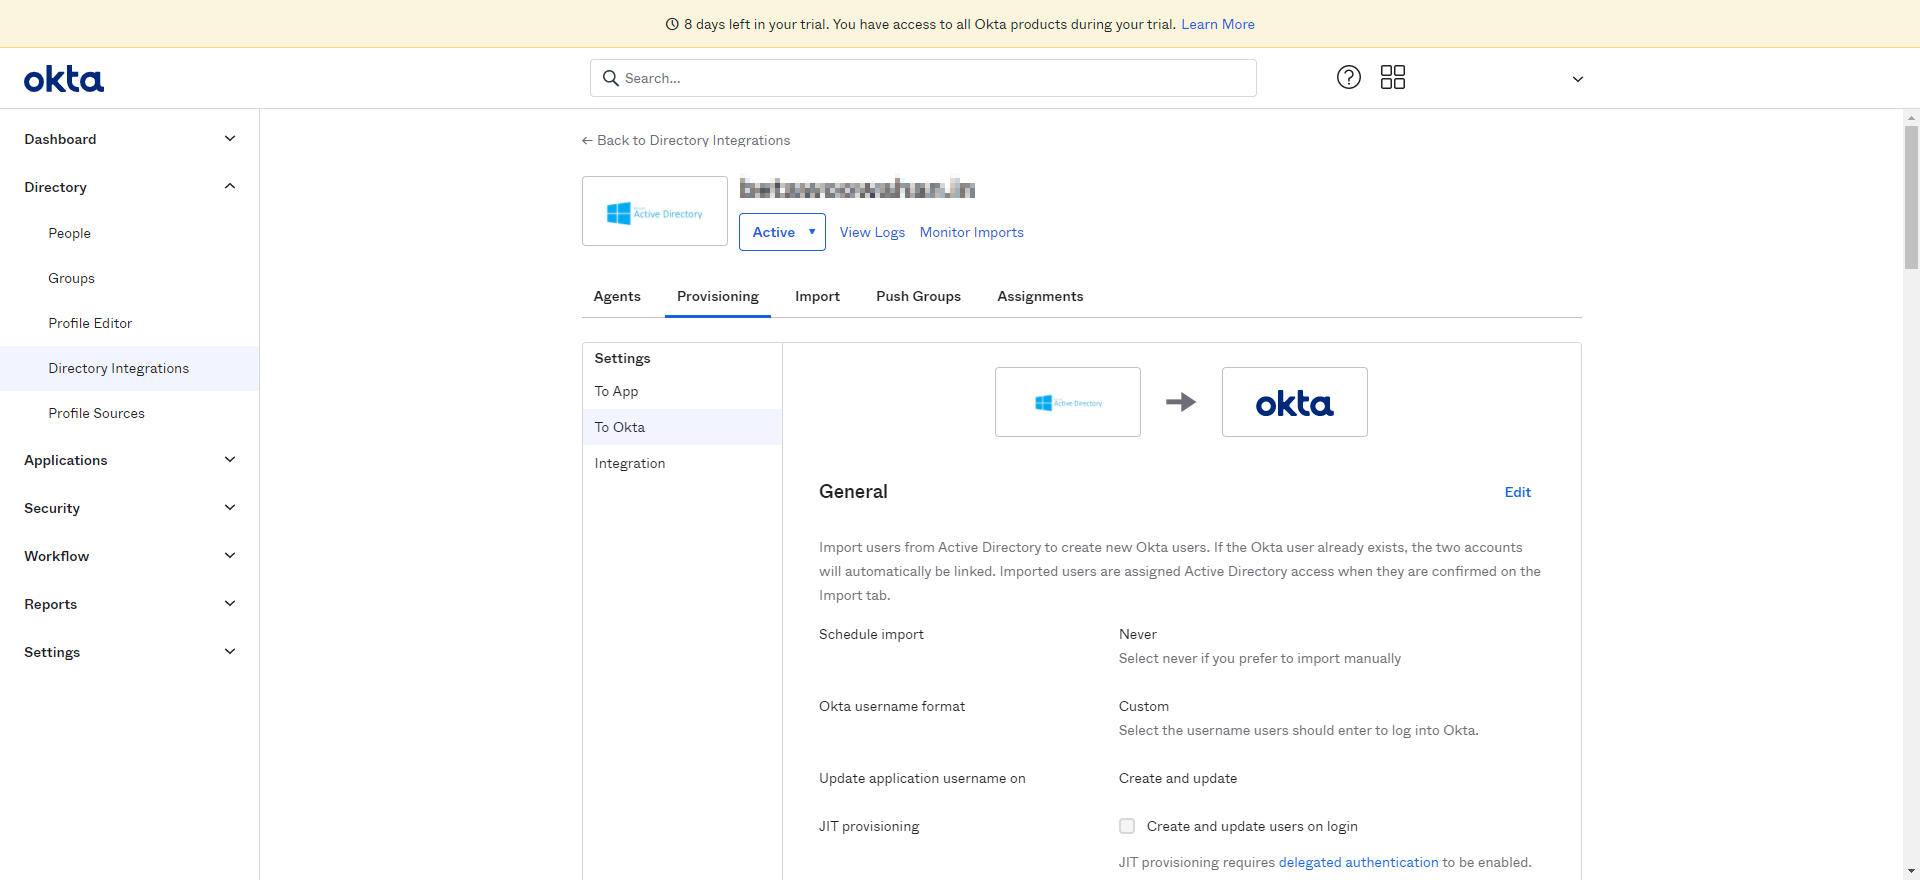
Task: Open People in the sidebar
Action: [130, 233]
